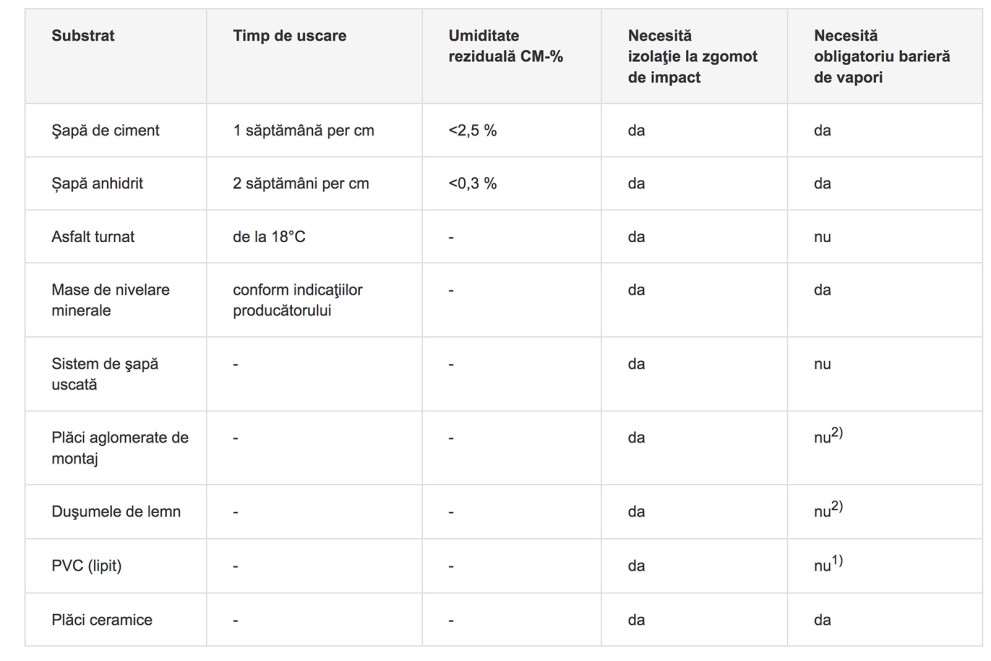Click Necesită obligatoriu barieră de vapori header
The width and height of the screenshot is (991, 661).
pyautogui.click(x=882, y=56)
